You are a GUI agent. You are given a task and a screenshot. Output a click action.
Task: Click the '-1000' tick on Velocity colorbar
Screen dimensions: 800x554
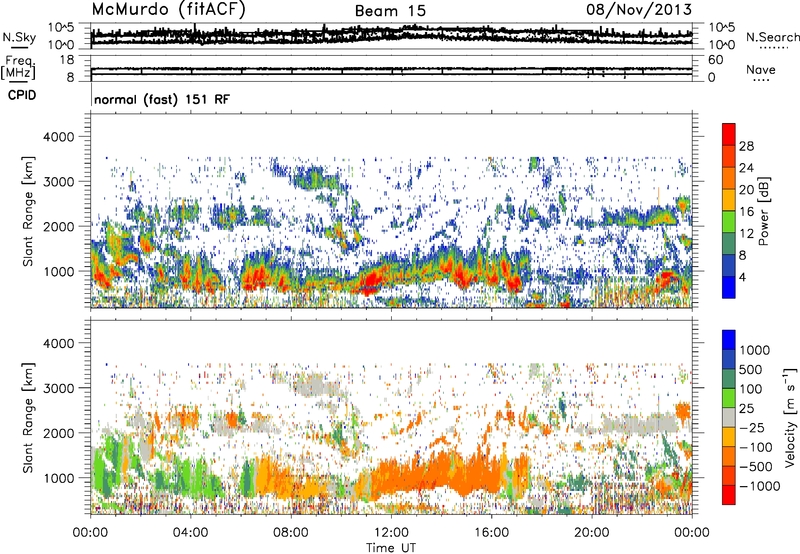760,486
